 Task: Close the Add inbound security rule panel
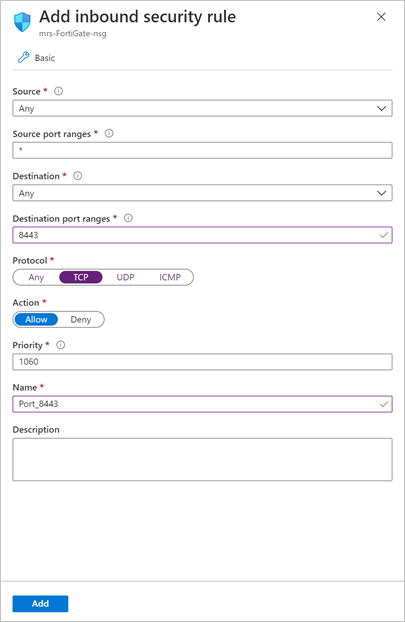[x=381, y=17]
